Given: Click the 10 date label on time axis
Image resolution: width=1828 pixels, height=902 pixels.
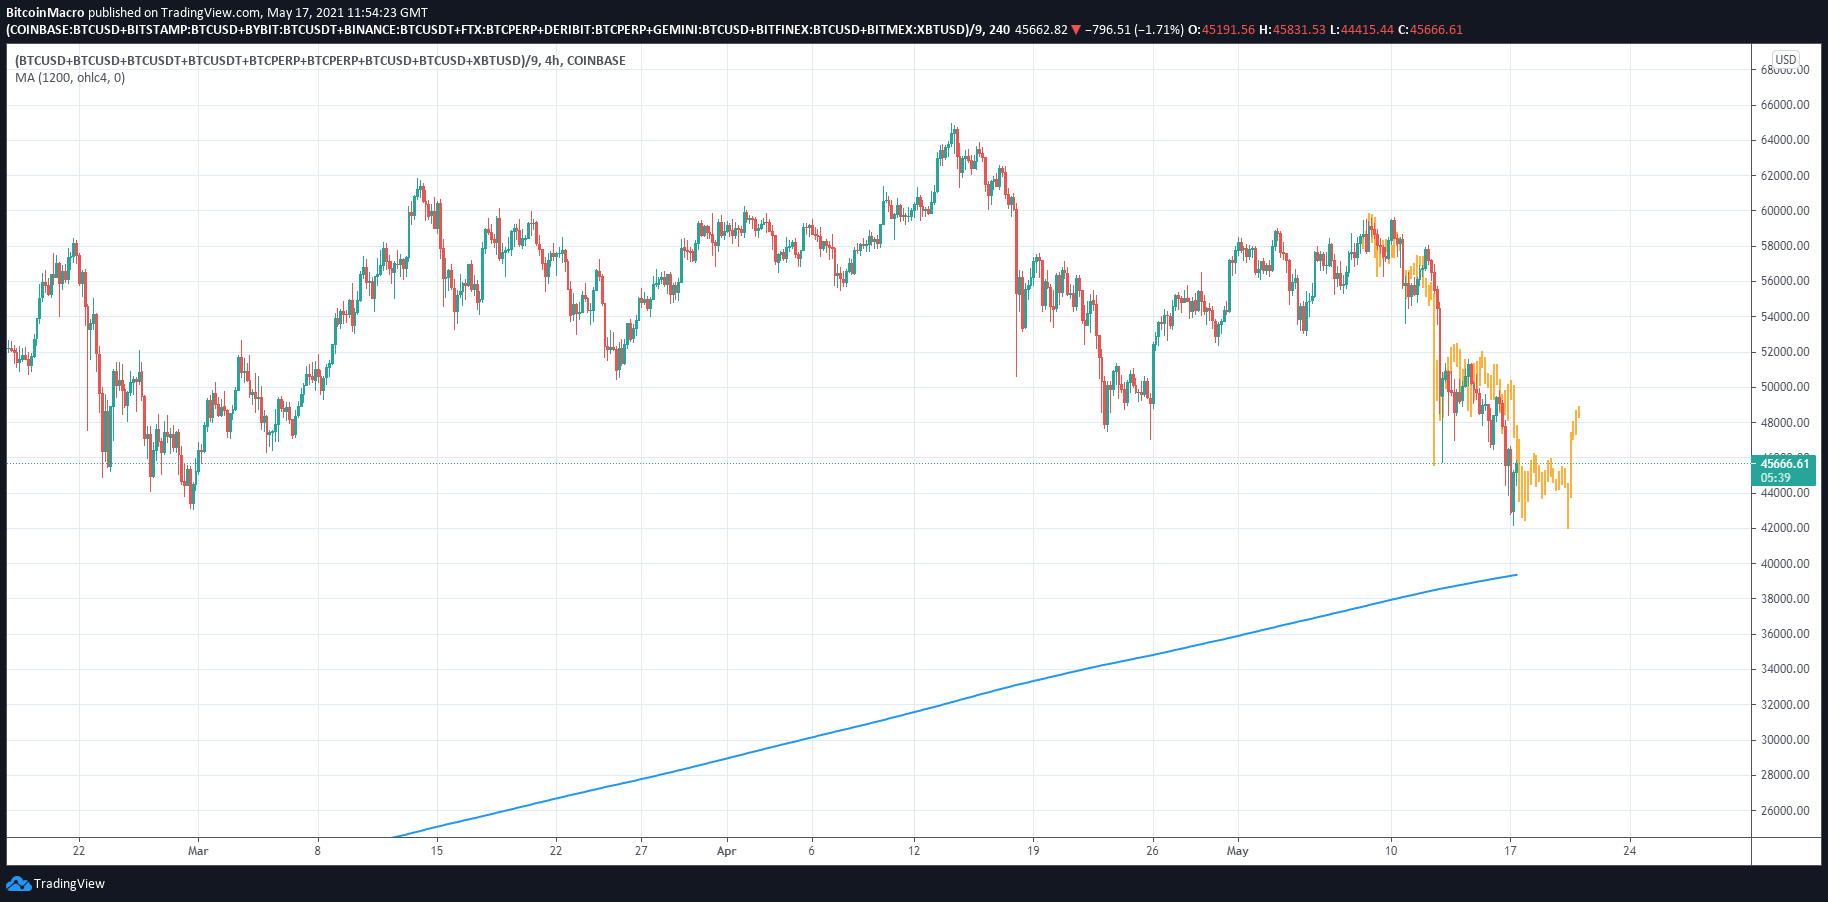Looking at the screenshot, I should 1391,851.
